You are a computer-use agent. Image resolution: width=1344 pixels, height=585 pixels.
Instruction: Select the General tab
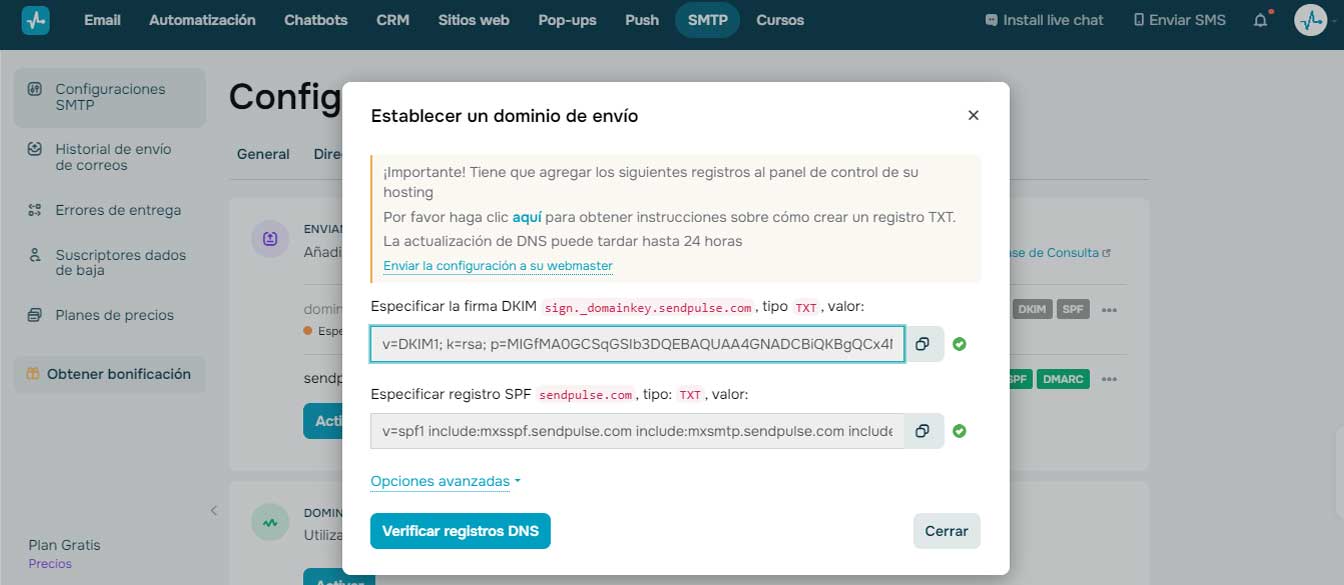coord(263,154)
